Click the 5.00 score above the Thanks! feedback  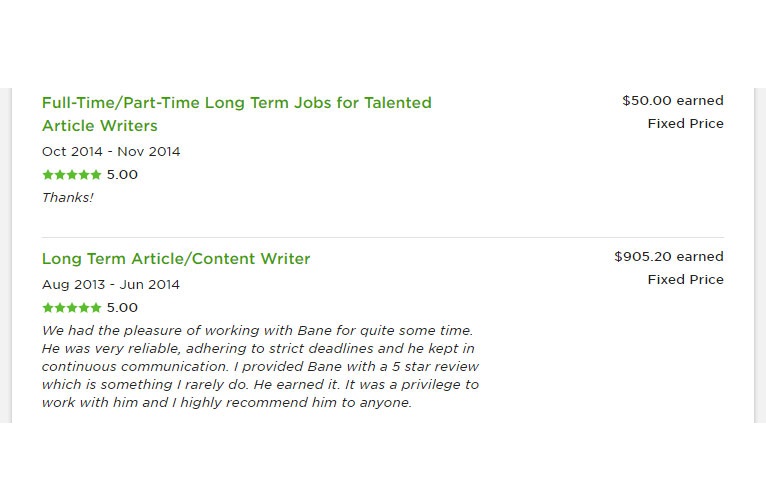coord(122,175)
